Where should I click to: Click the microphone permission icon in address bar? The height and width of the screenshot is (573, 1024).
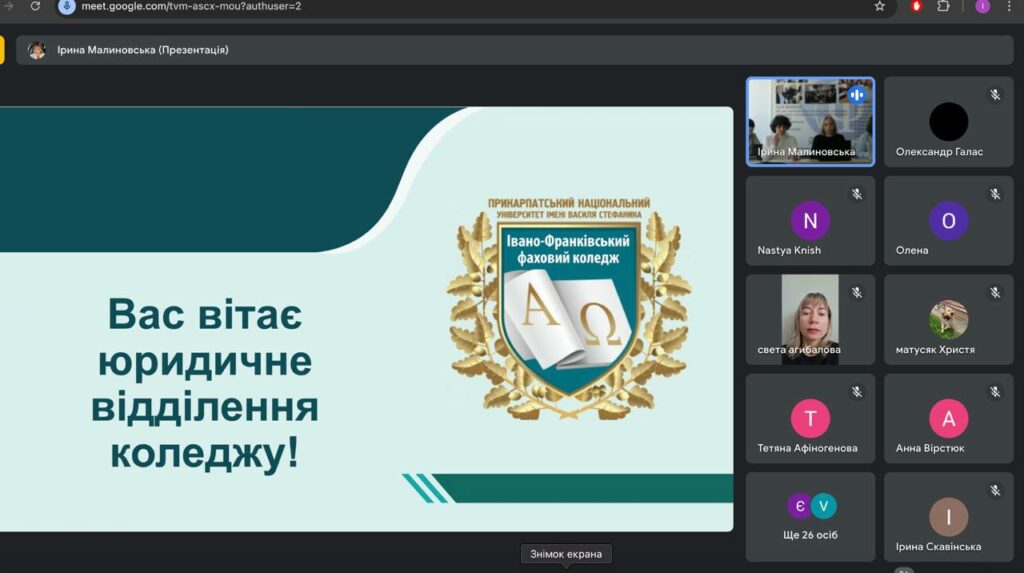click(x=68, y=6)
